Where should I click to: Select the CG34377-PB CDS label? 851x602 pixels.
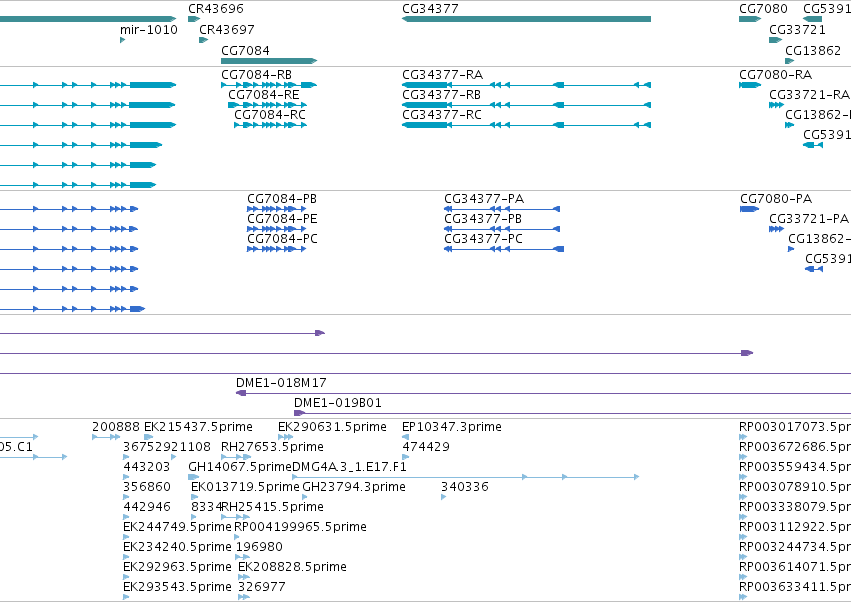coord(483,219)
